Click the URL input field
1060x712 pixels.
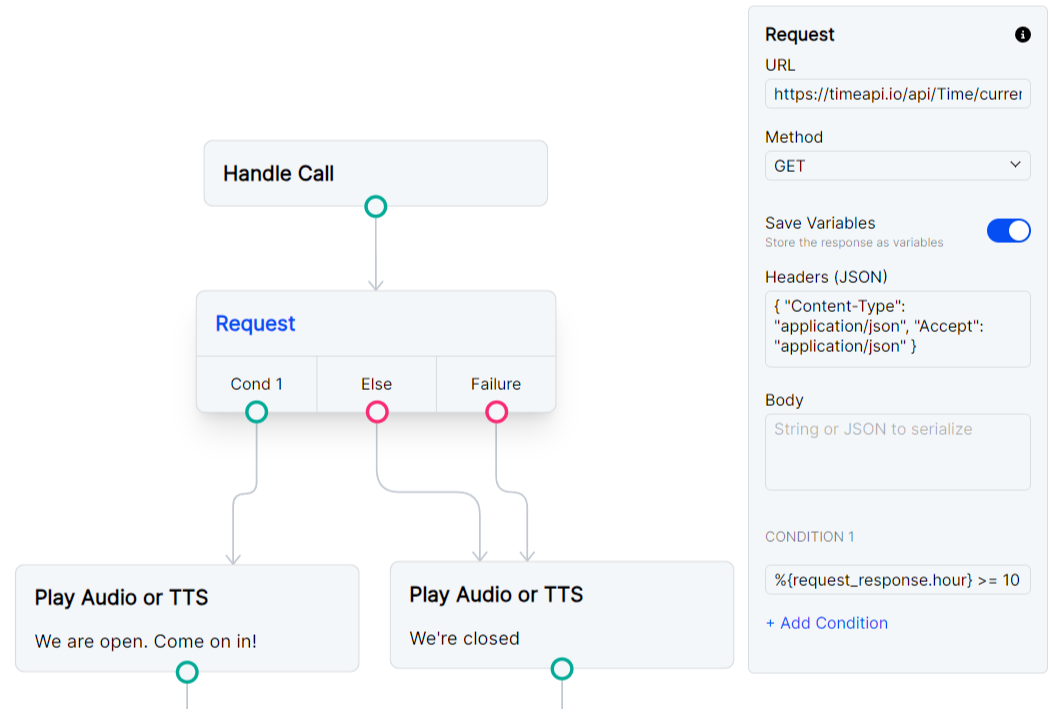[897, 94]
